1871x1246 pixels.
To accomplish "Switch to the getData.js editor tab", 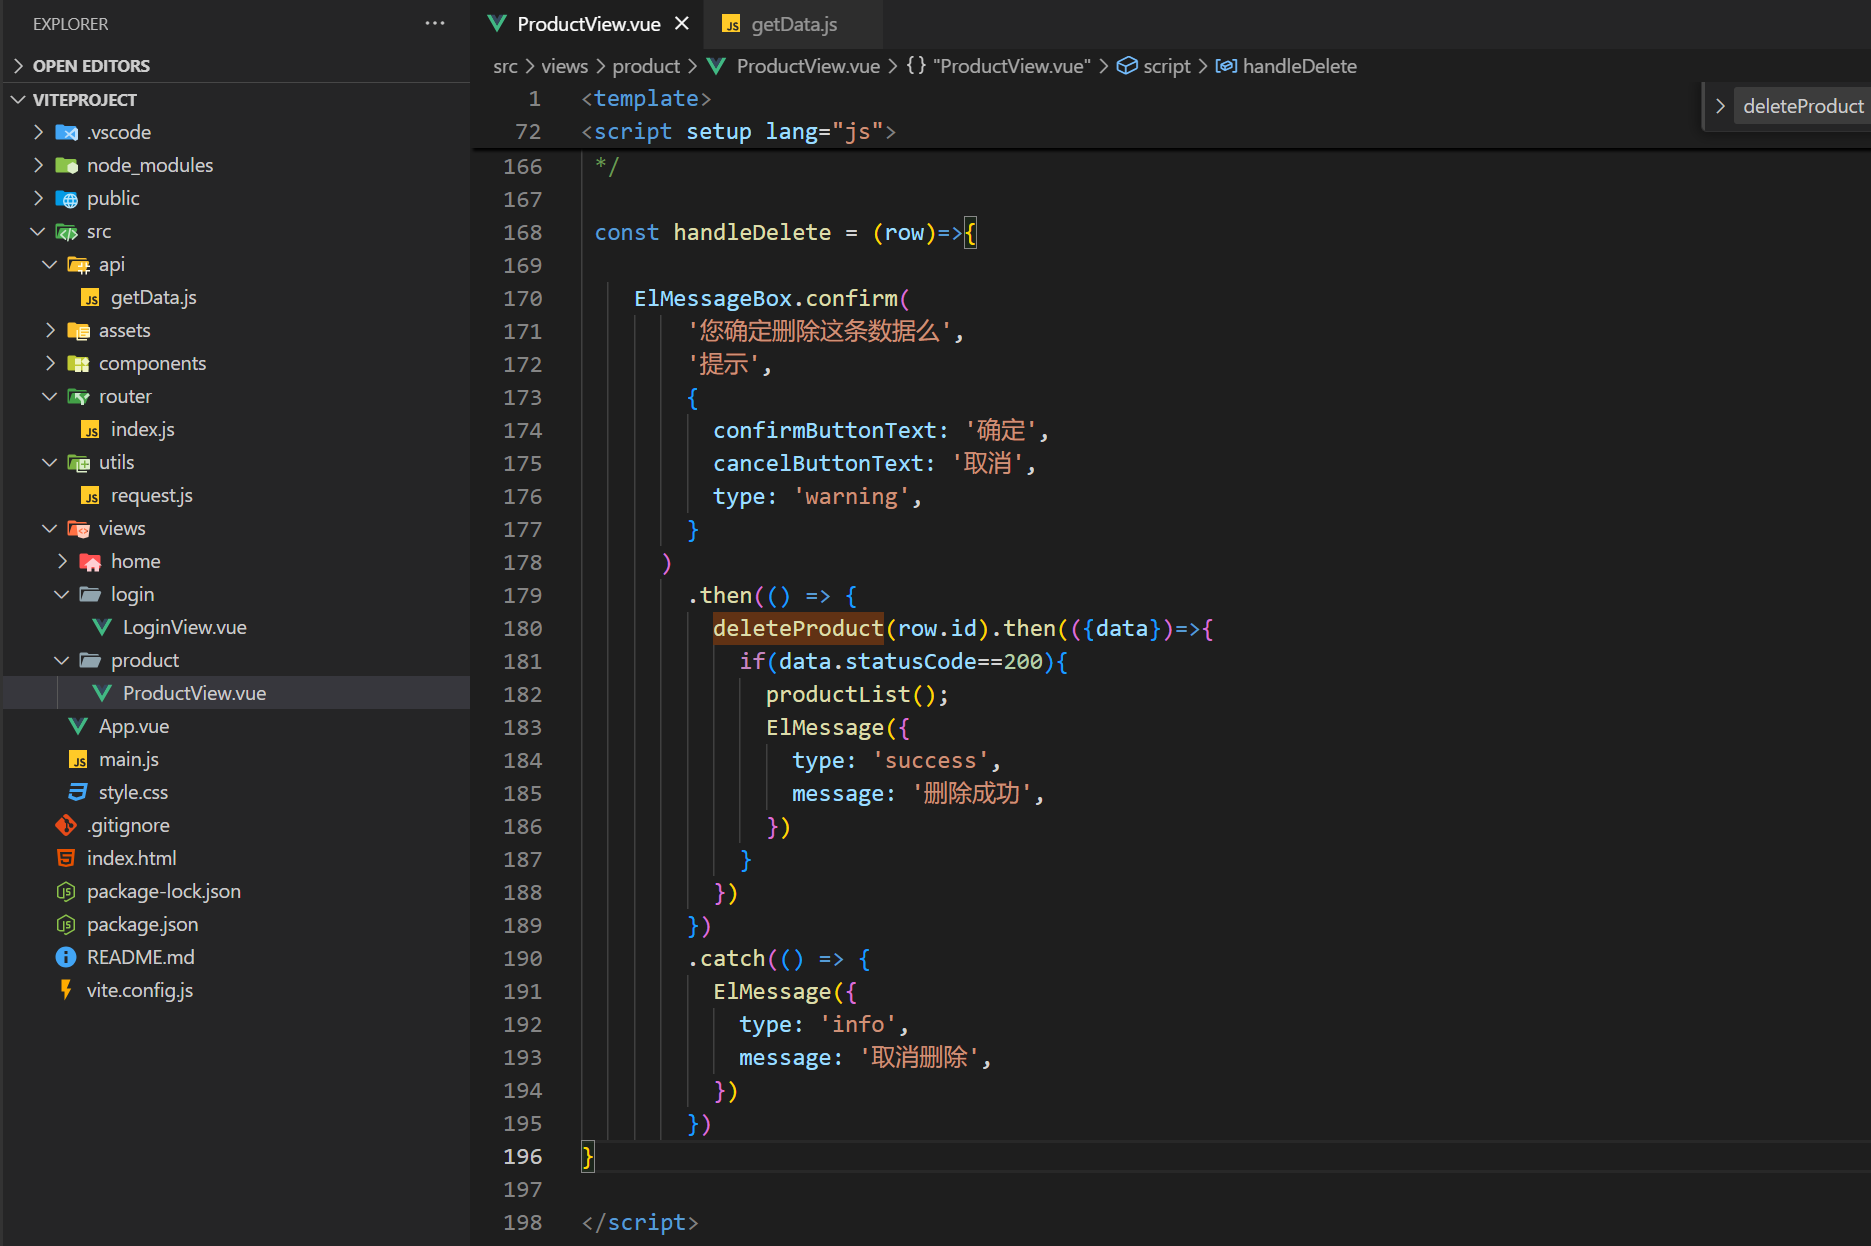I will coord(794,24).
